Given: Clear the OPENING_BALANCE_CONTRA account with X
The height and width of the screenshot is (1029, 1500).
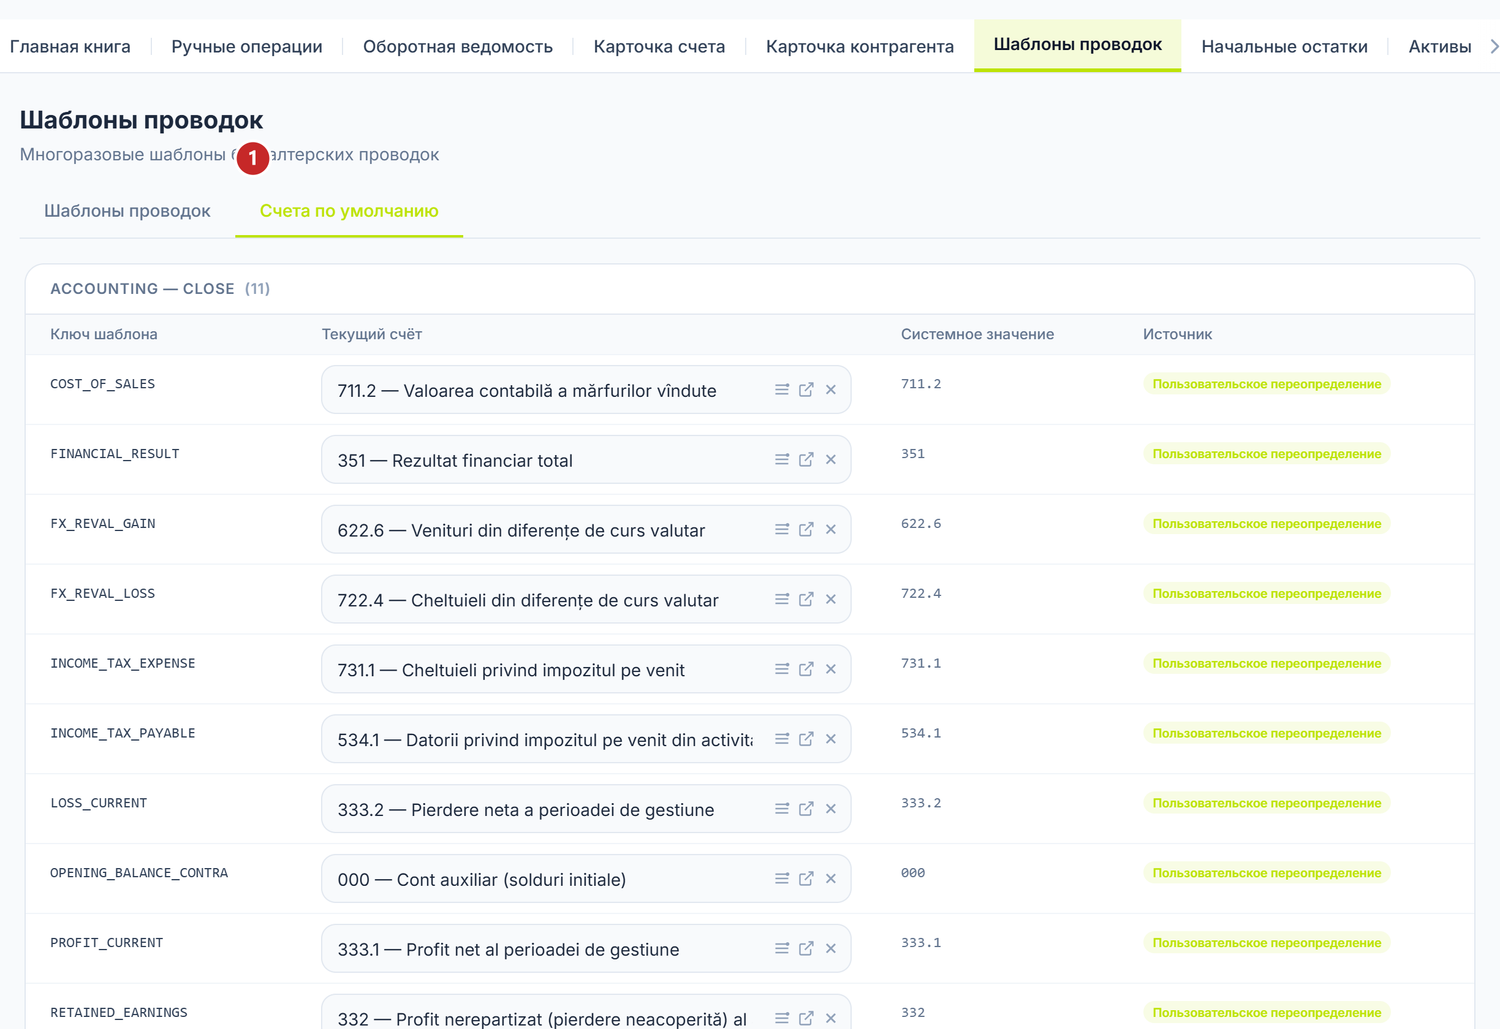Looking at the screenshot, I should click(x=831, y=879).
